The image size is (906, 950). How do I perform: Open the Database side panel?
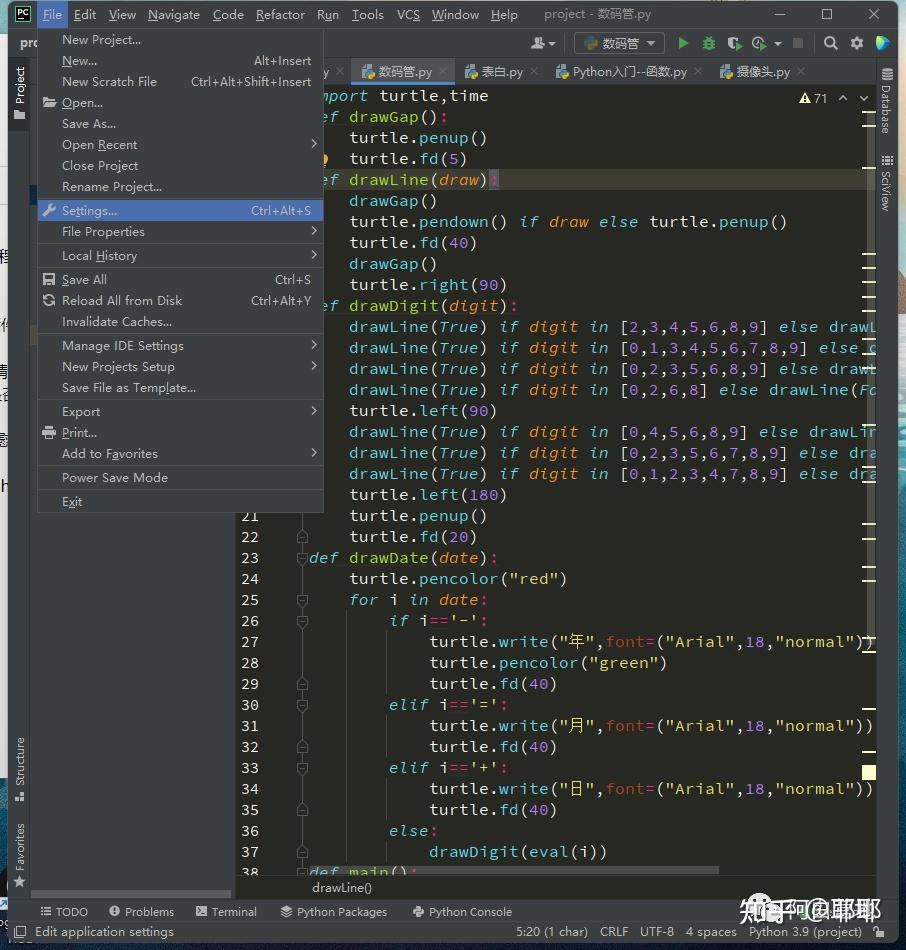[x=886, y=102]
